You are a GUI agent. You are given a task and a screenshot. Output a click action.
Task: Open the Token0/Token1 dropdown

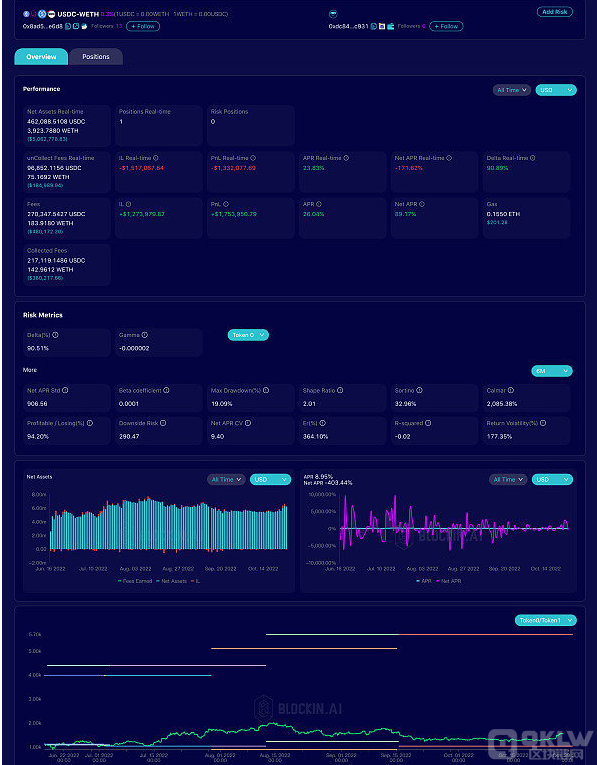pyautogui.click(x=546, y=621)
